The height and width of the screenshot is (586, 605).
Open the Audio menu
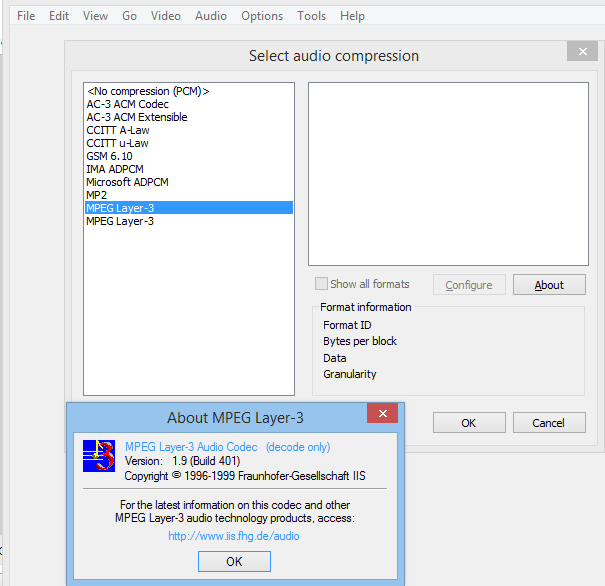tap(211, 16)
